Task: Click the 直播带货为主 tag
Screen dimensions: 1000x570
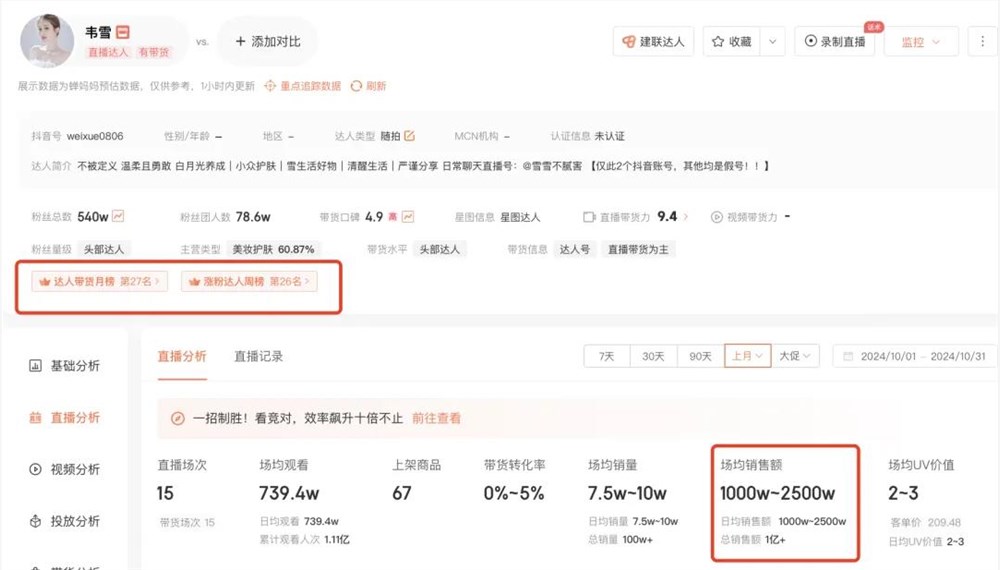Action: click(638, 249)
